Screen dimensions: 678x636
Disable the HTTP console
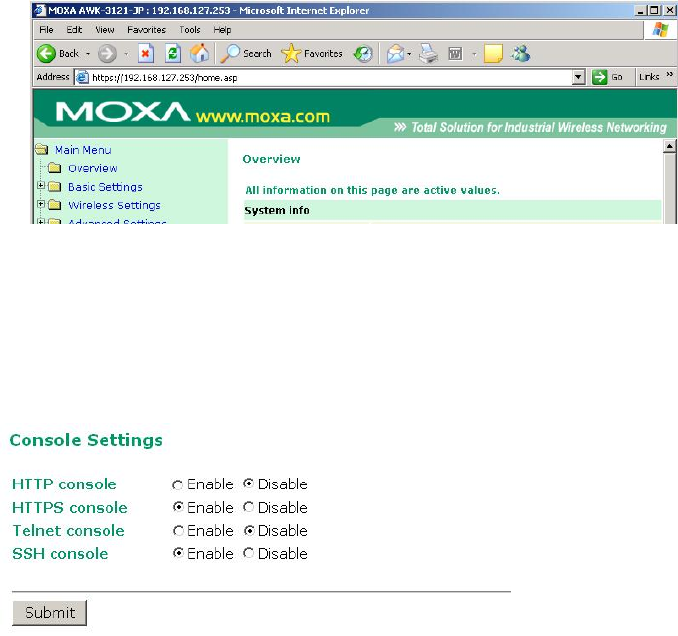click(248, 483)
